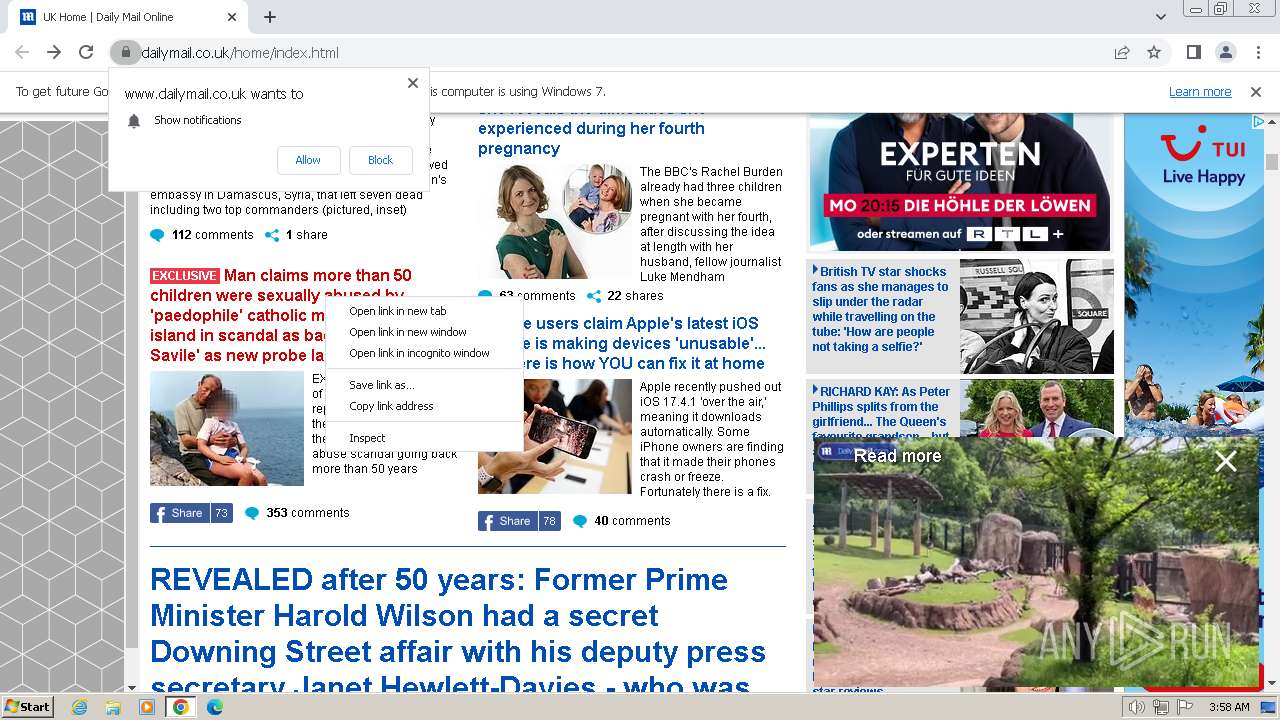
Task: Open Chrome three-dot menu
Action: point(1258,53)
